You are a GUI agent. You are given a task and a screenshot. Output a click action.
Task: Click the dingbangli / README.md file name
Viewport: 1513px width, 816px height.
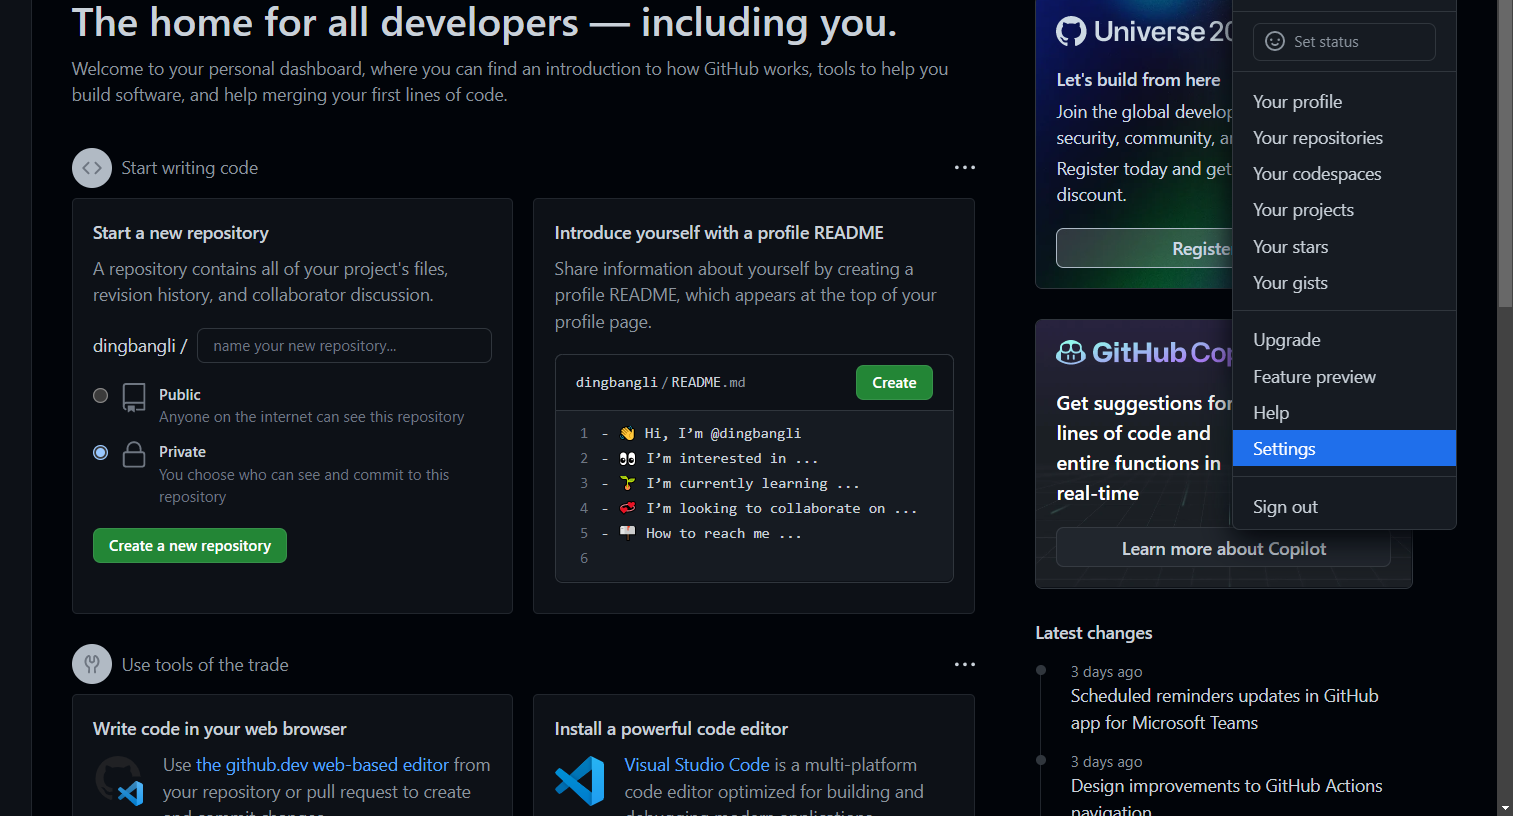click(660, 382)
